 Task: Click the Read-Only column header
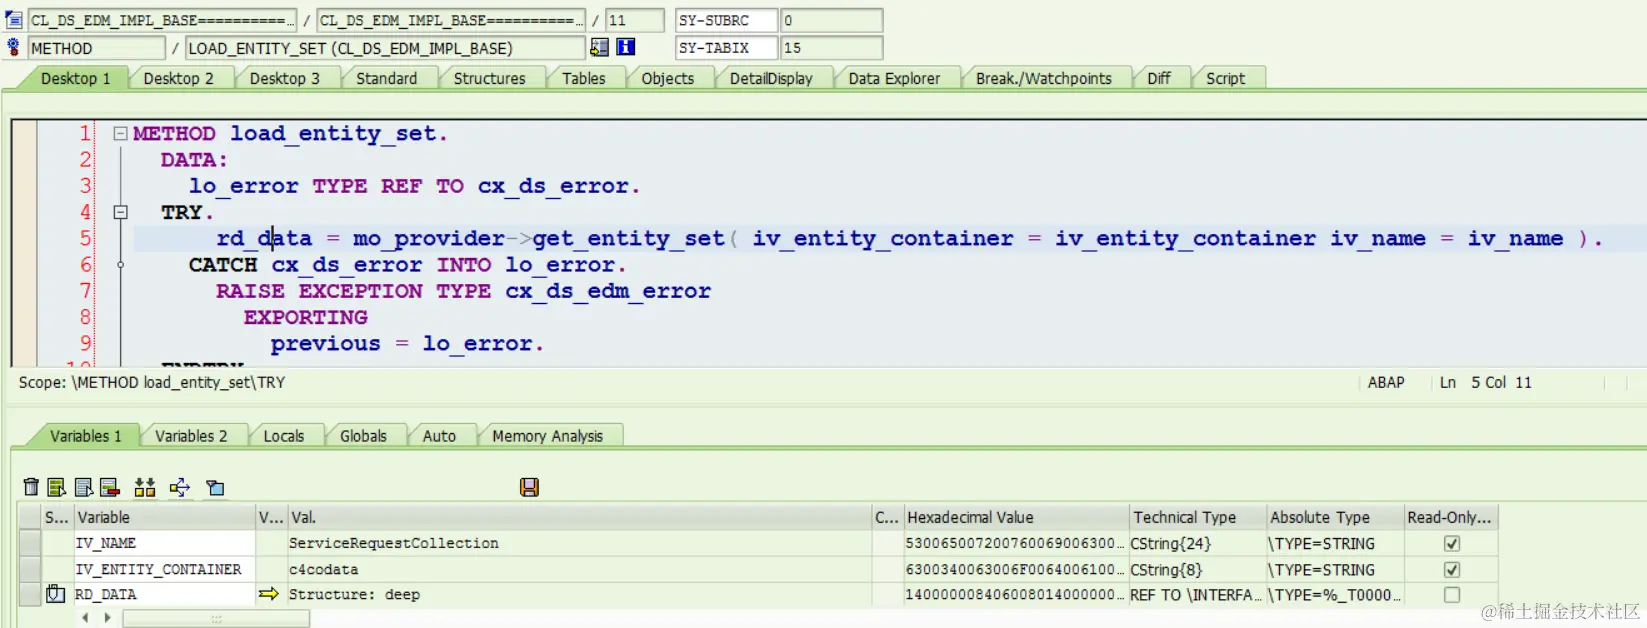(x=1450, y=517)
